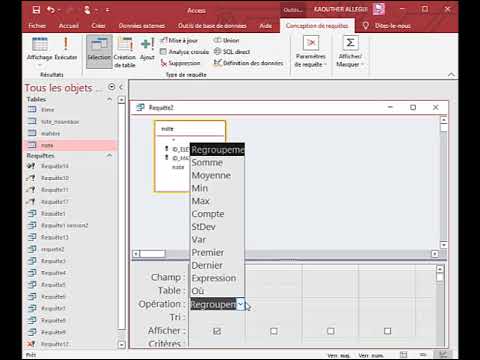Switch to the Créer tab
Image resolution: width=480 pixels, height=360 pixels.
pos(98,26)
